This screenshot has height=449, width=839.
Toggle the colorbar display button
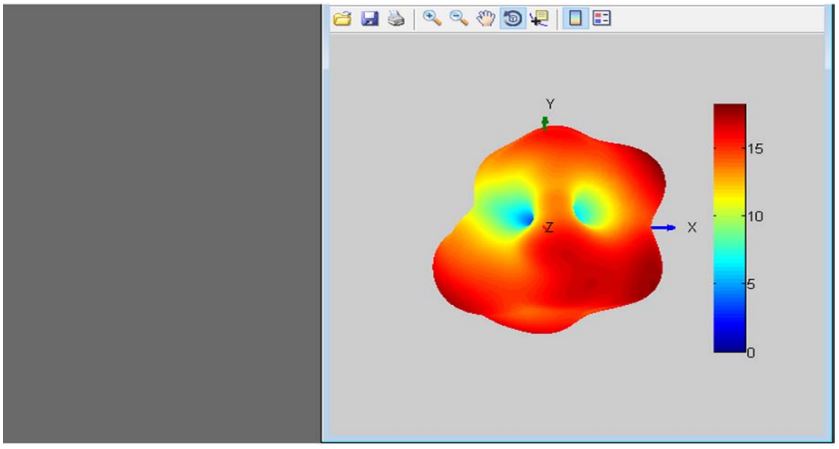pos(575,19)
